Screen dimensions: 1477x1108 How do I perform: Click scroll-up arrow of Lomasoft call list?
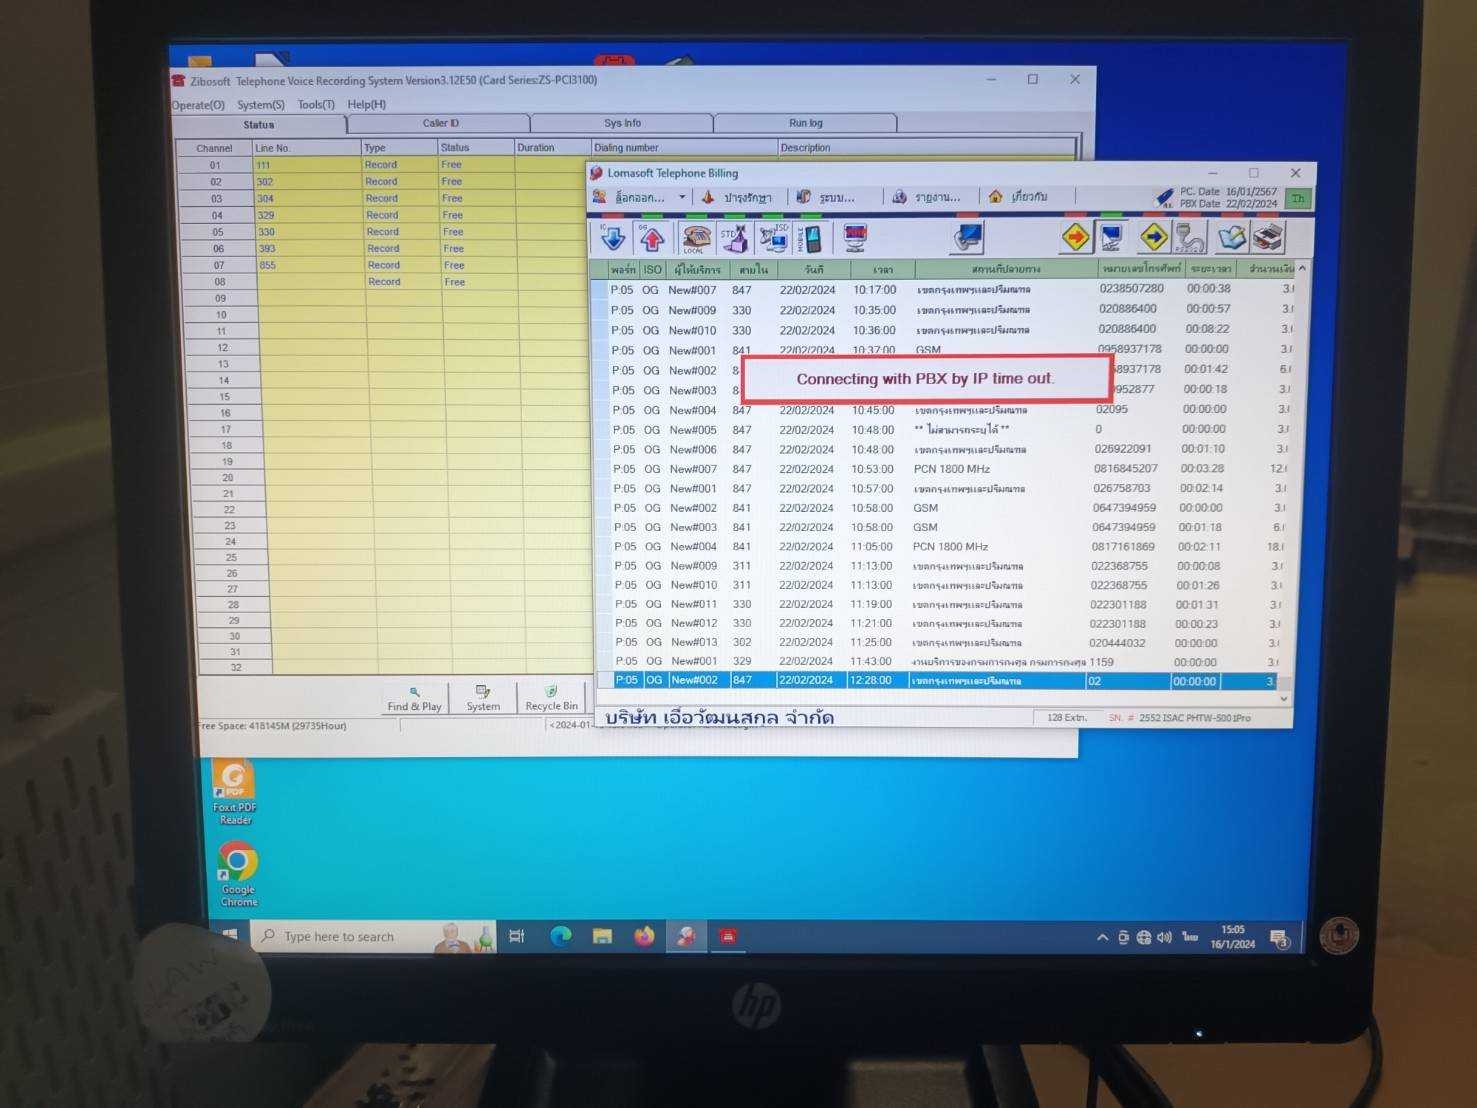[x=1301, y=269]
